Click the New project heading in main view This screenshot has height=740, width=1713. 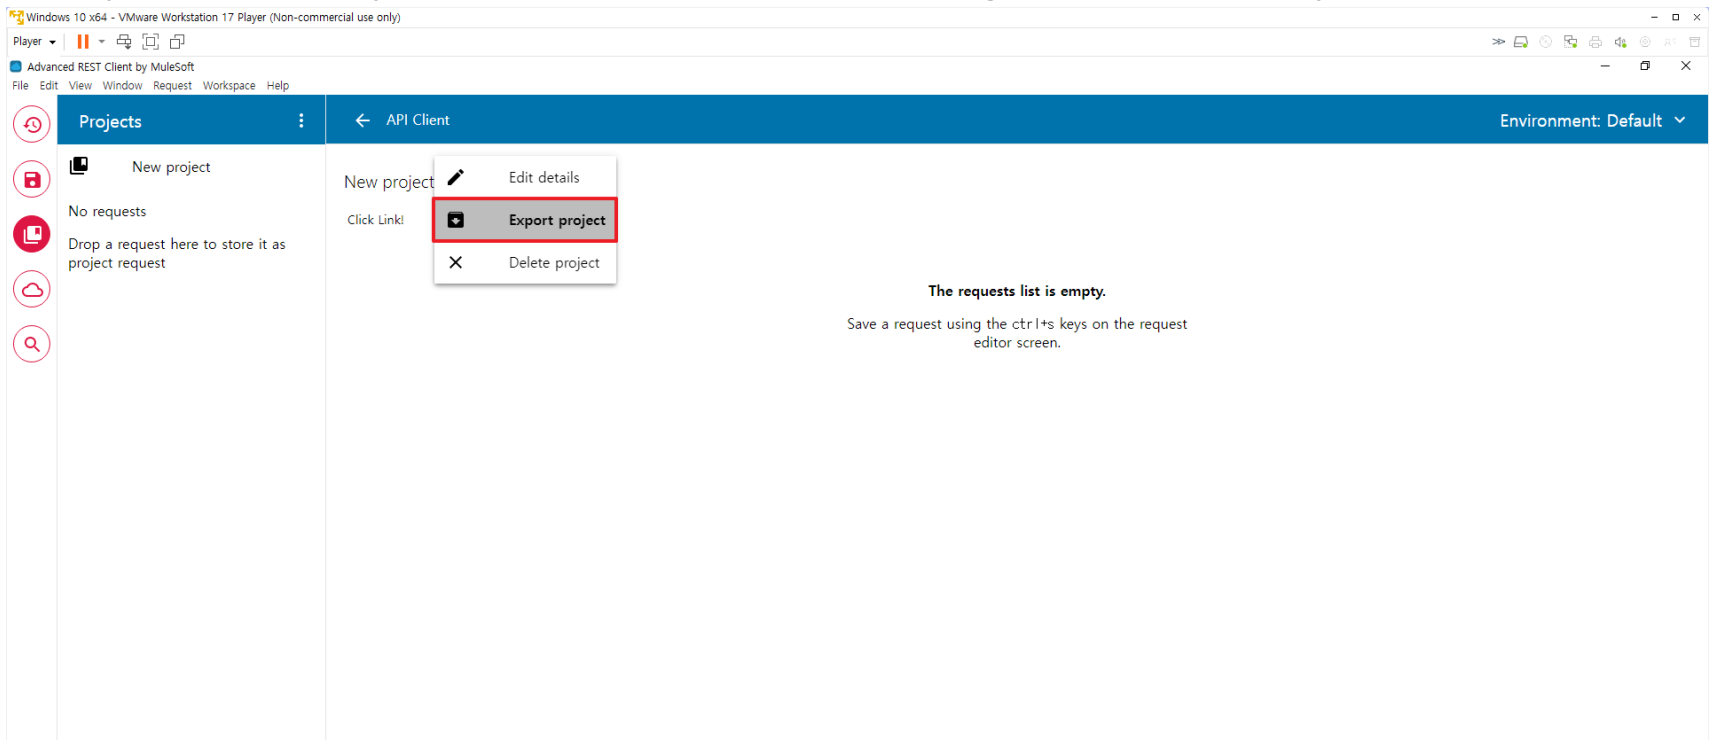pos(389,182)
